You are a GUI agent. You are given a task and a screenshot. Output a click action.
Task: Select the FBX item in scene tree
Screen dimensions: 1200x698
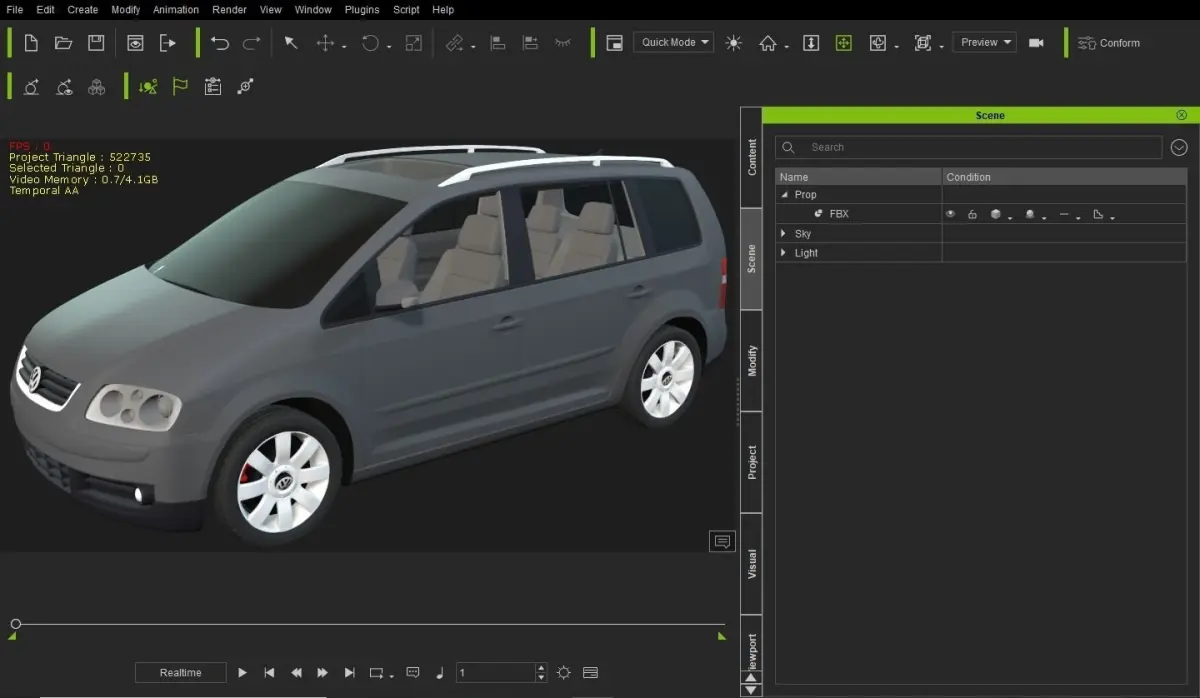839,214
